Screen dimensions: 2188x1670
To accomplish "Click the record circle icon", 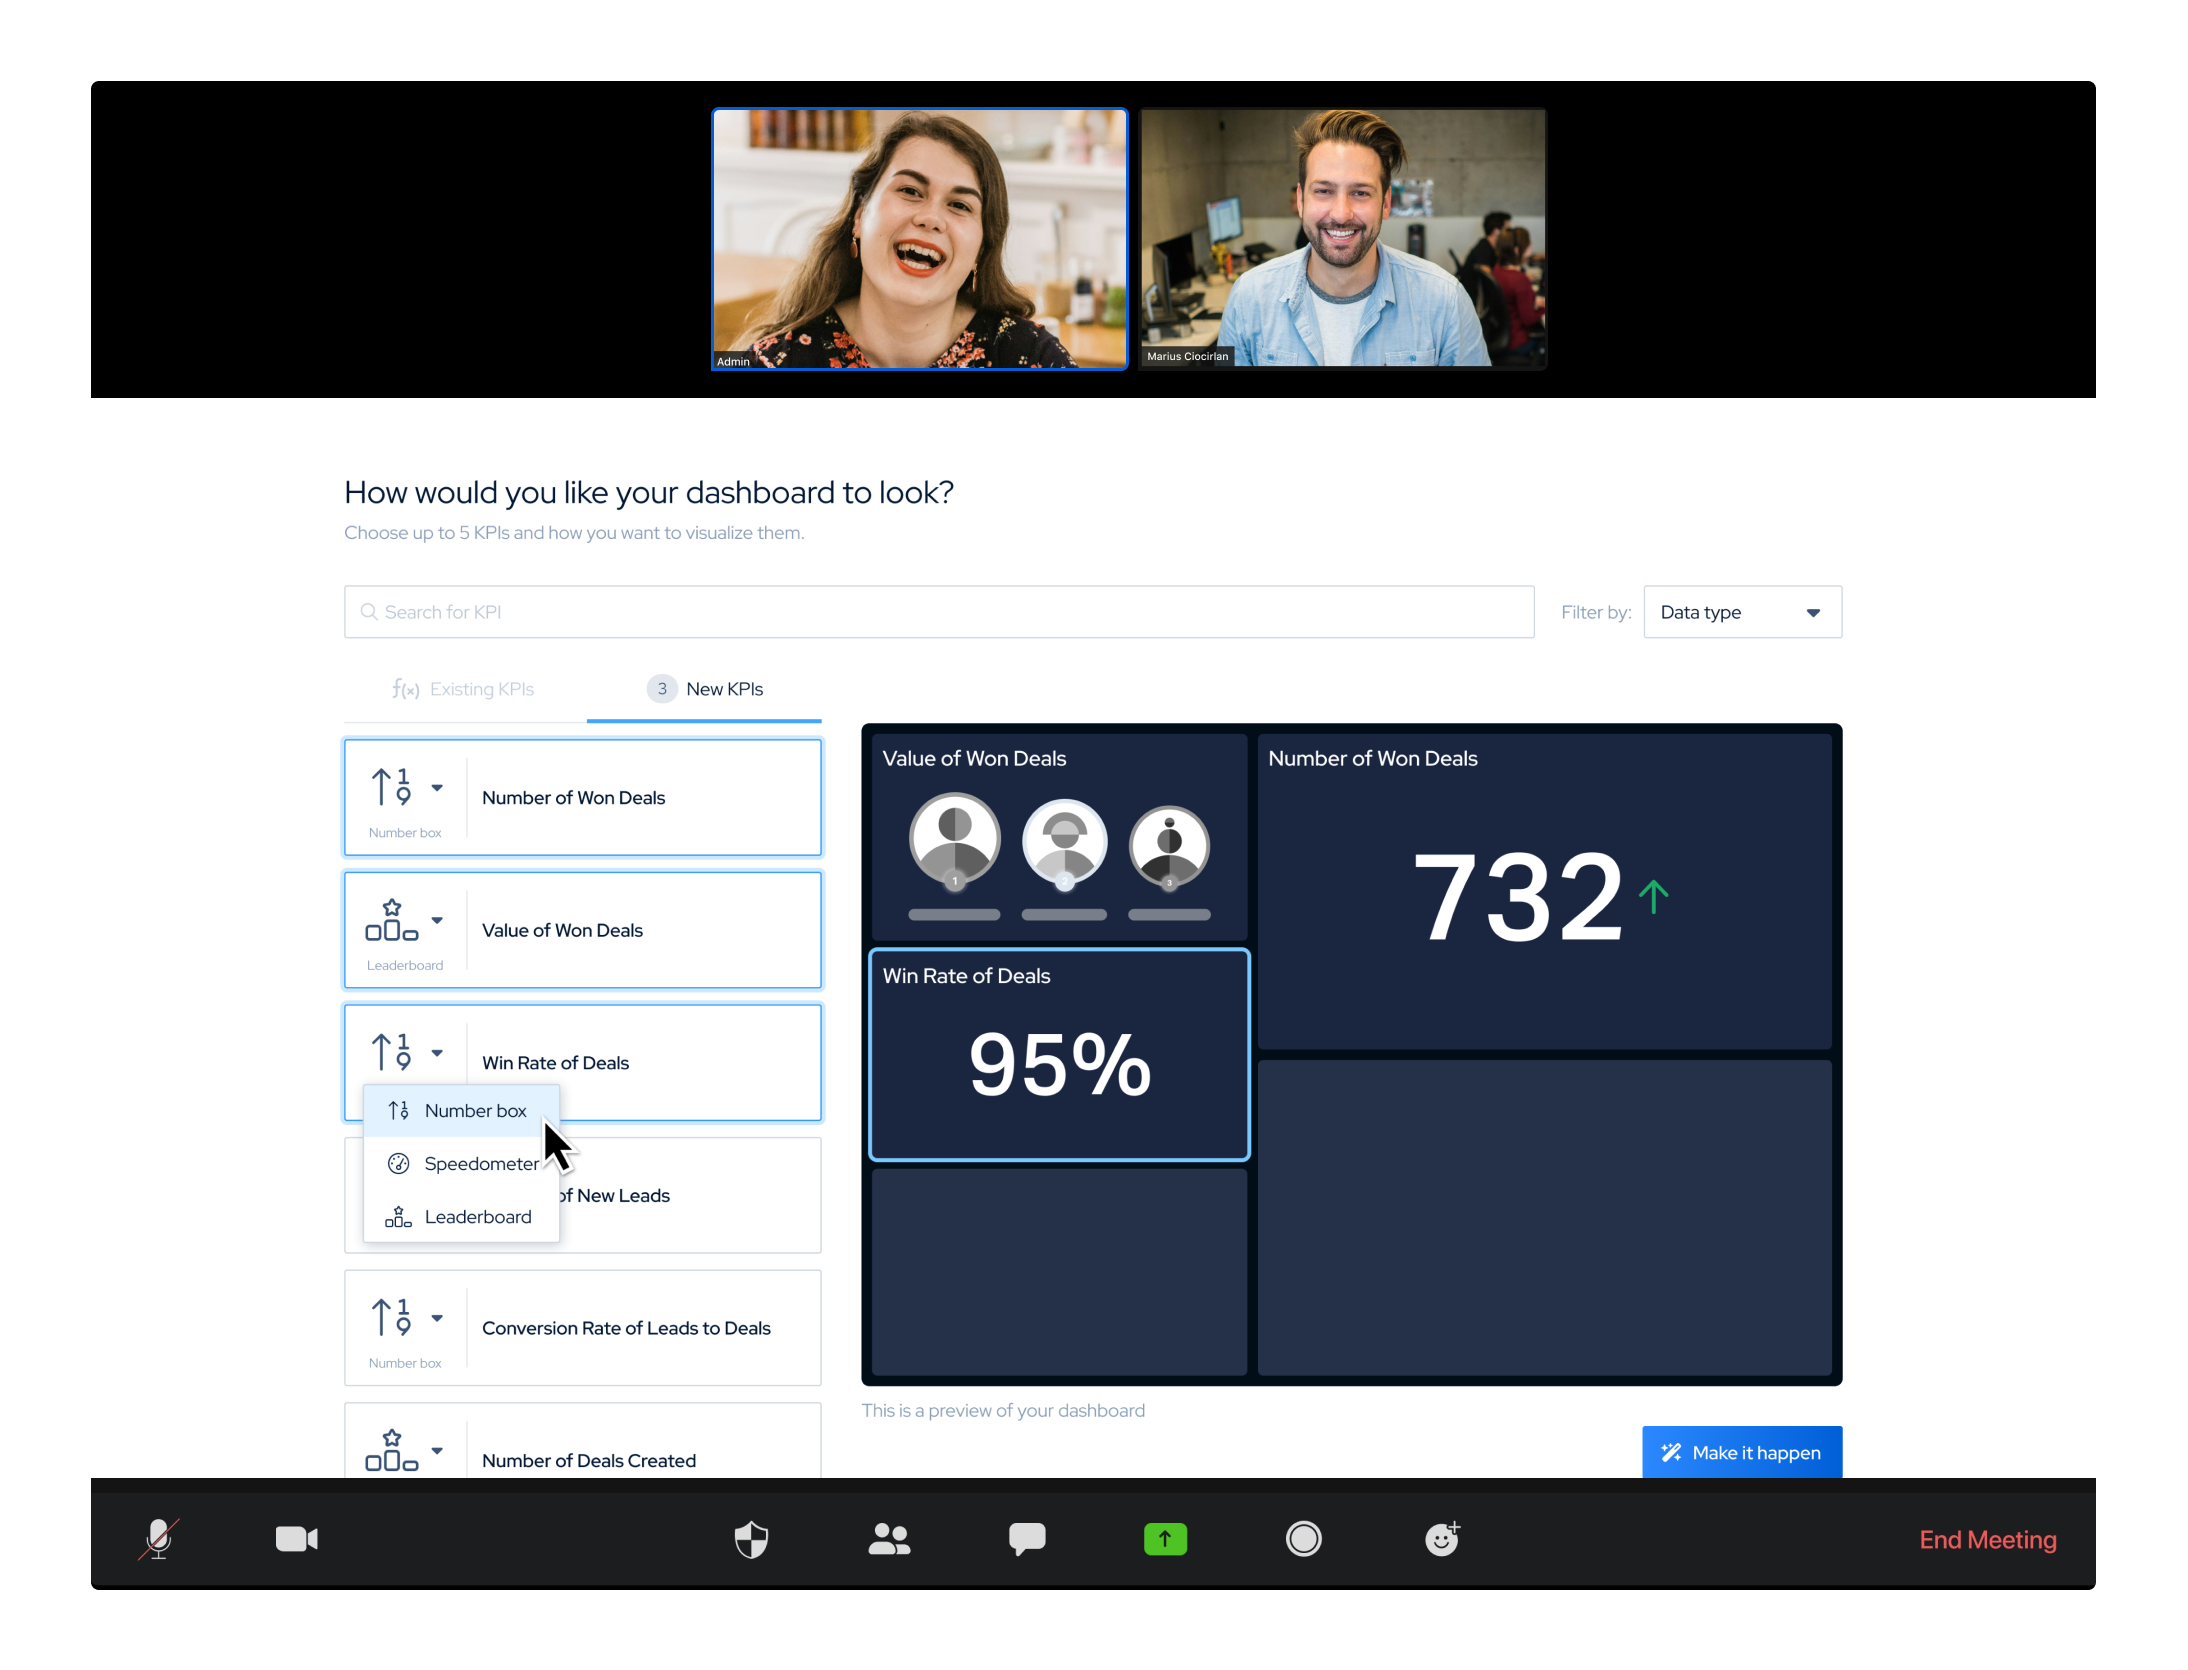I will pos(1303,1538).
